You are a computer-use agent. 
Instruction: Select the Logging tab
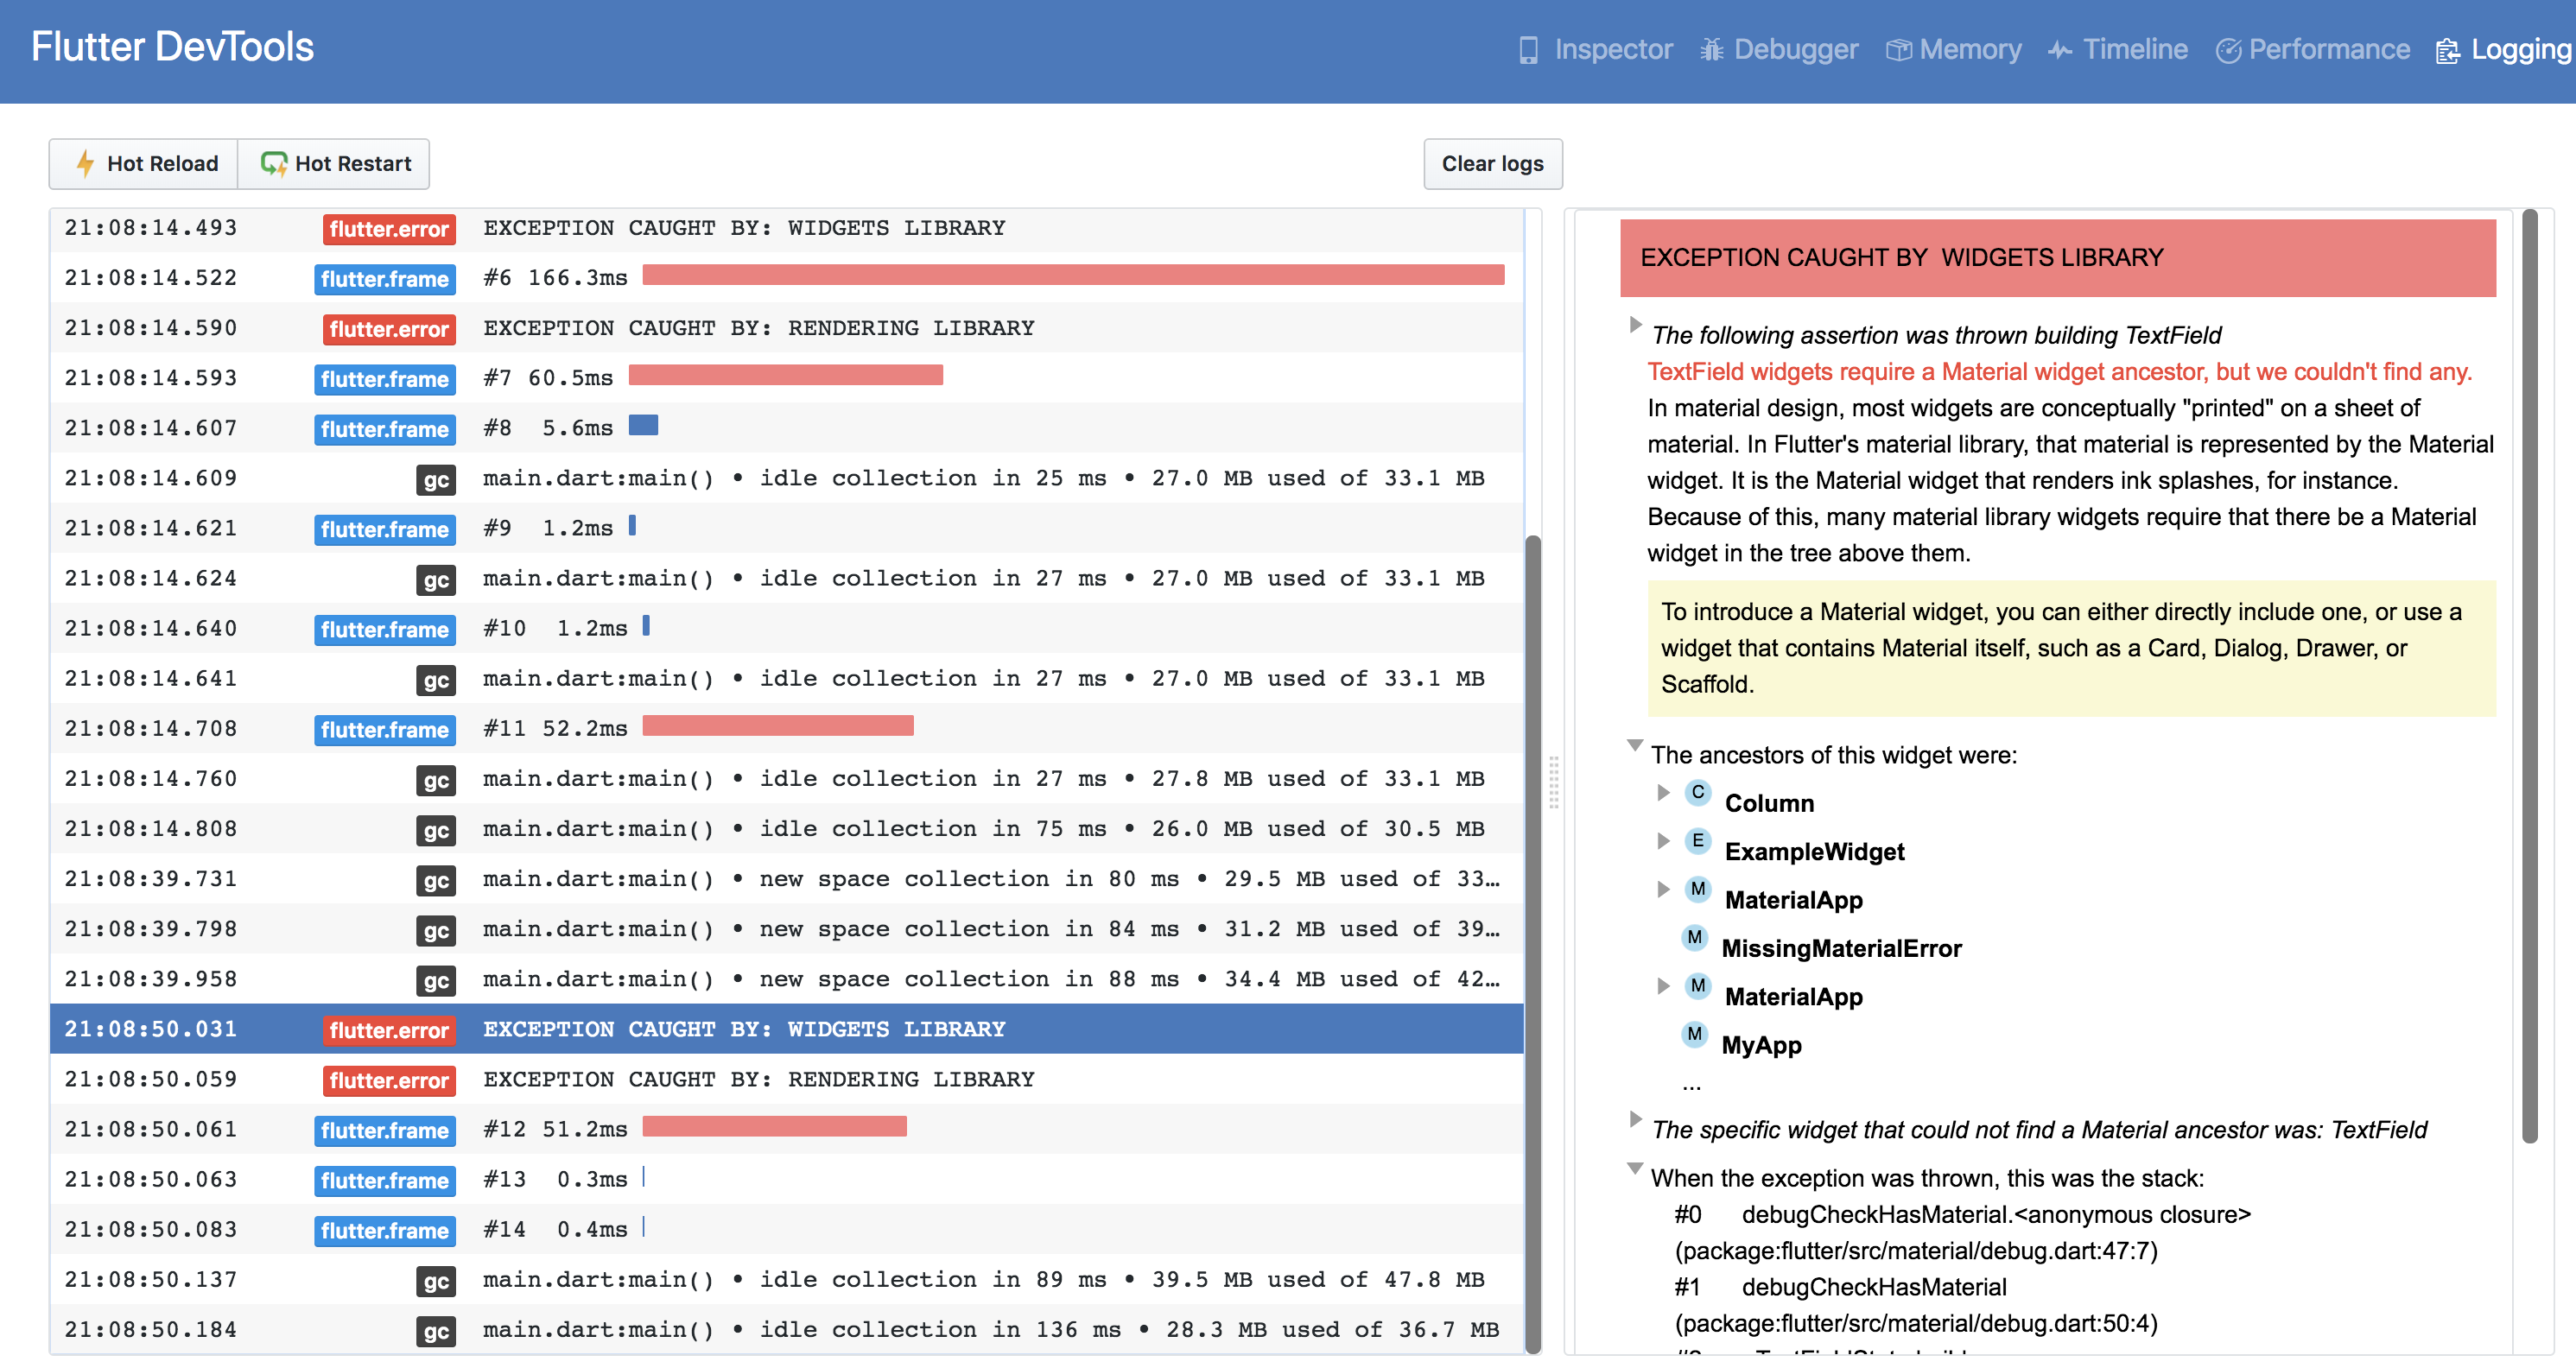click(x=2504, y=49)
